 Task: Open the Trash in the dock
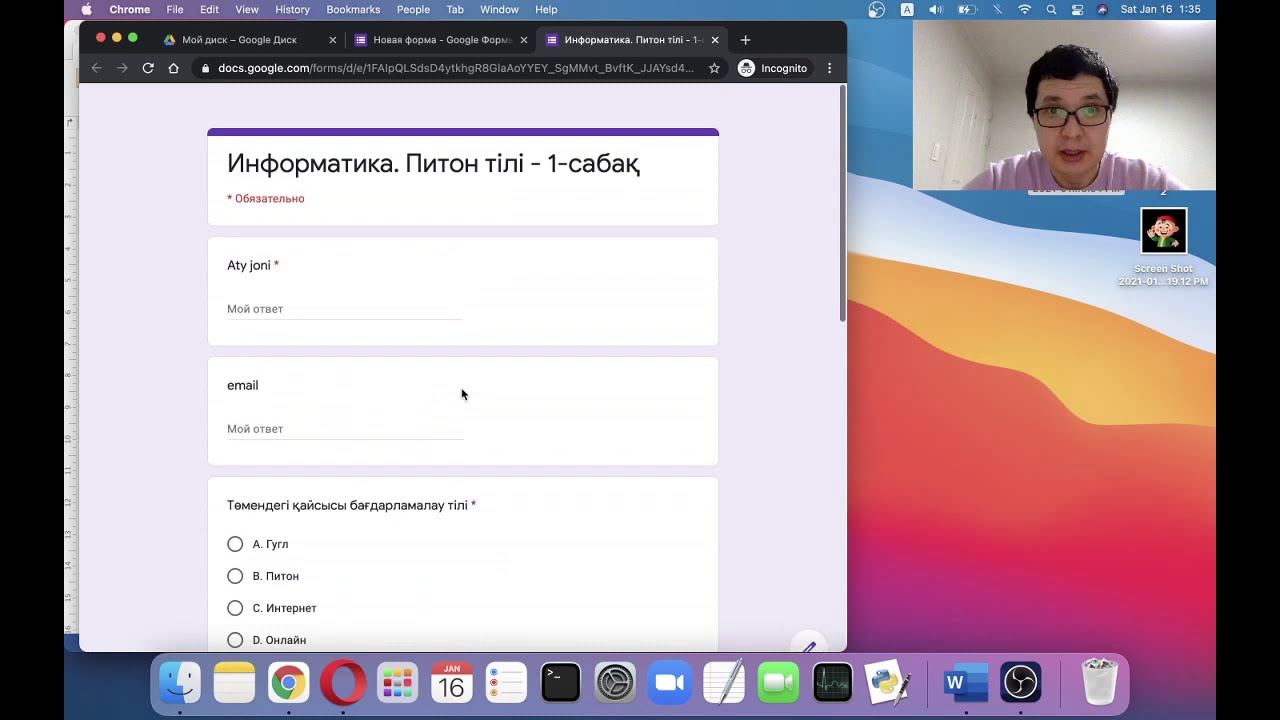(1100, 683)
